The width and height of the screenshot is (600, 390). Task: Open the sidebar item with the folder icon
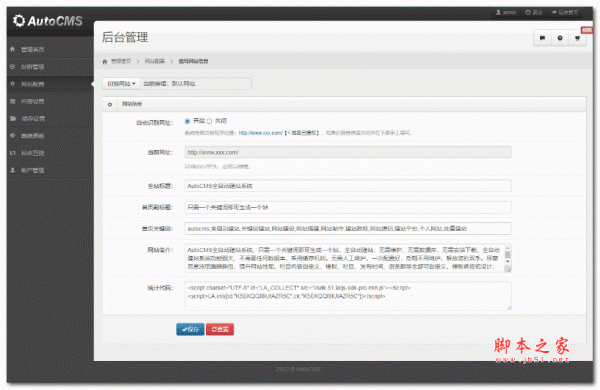click(50, 118)
